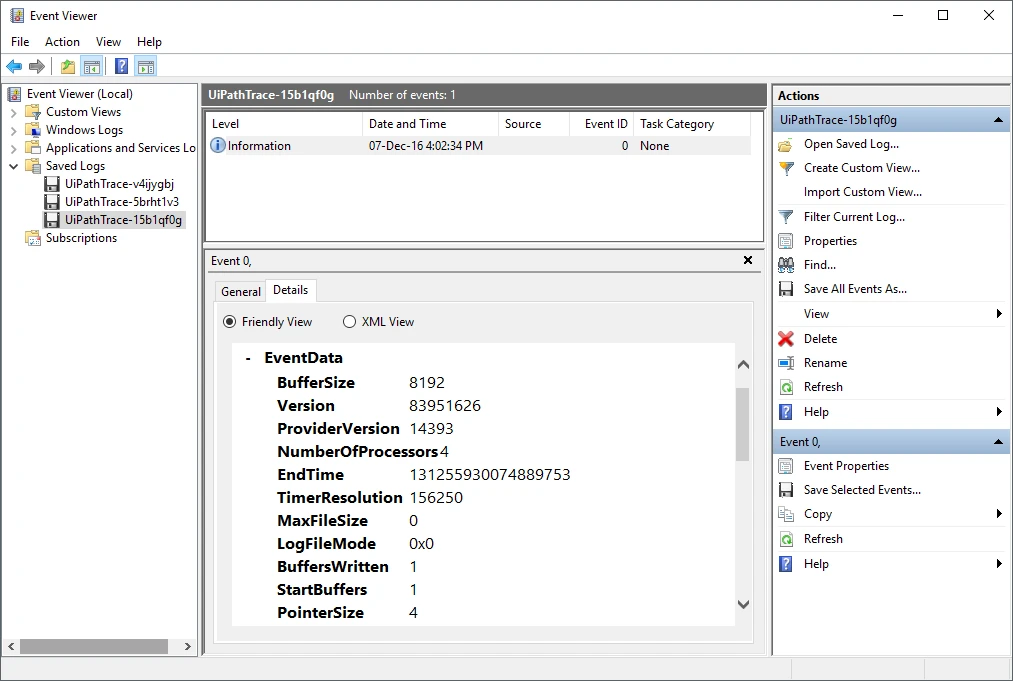Switch to the General tab
1013x681 pixels.
pyautogui.click(x=241, y=292)
